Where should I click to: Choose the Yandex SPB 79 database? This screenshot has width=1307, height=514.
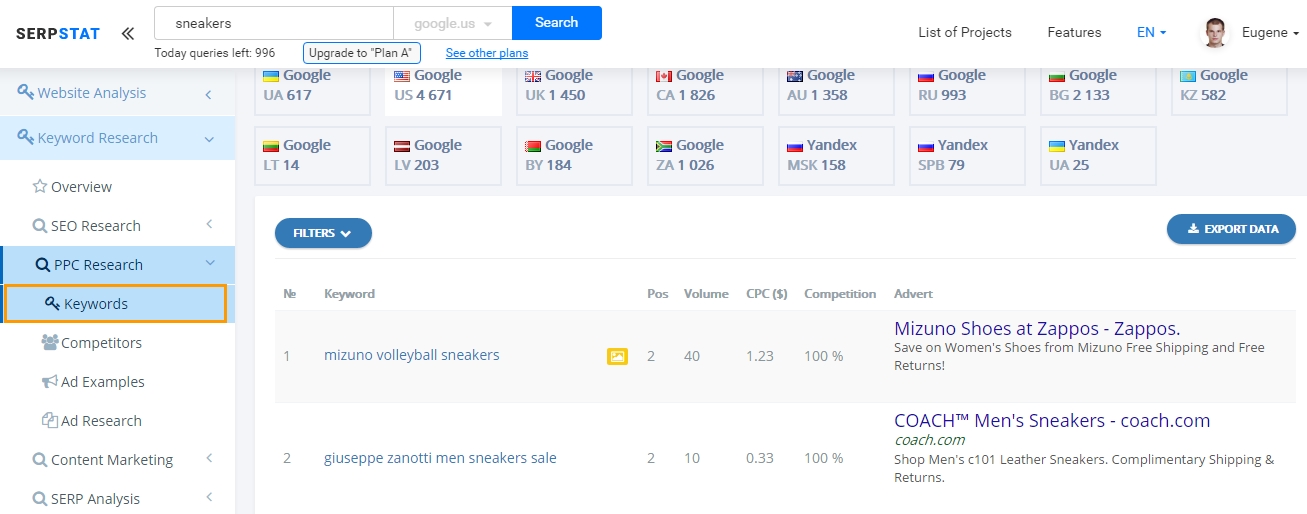(967, 155)
